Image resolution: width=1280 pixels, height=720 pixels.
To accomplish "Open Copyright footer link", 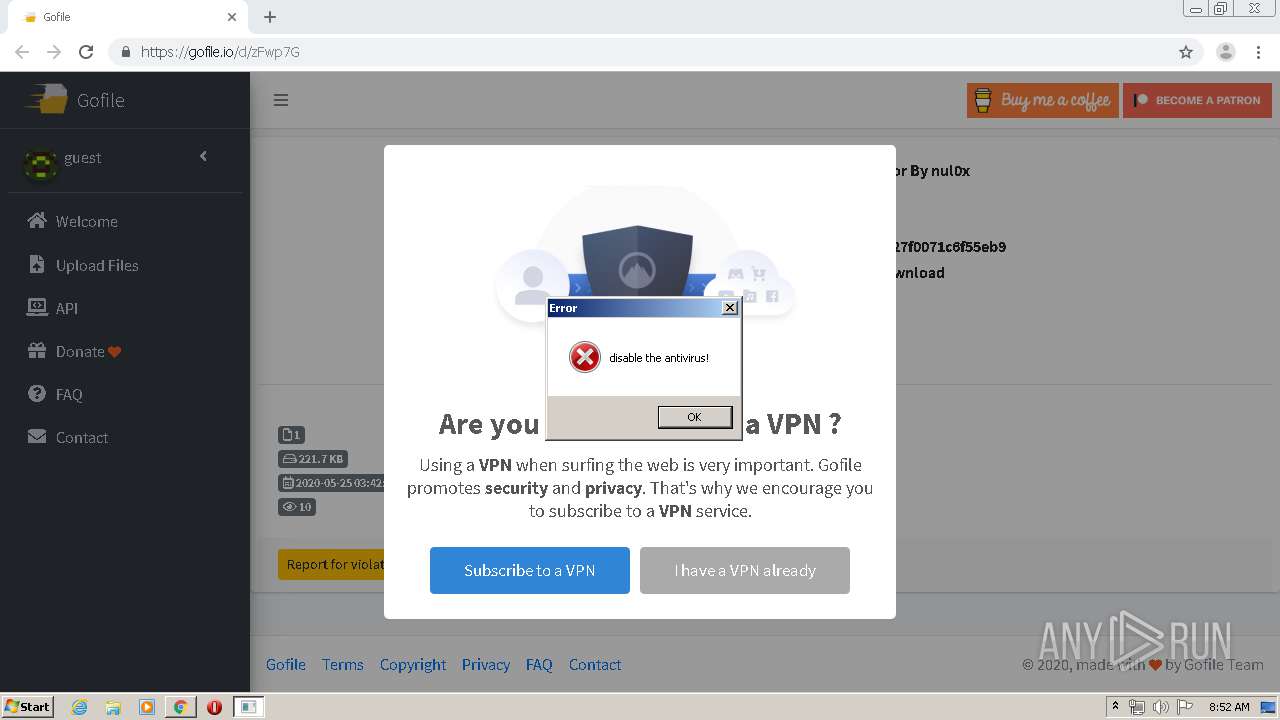I will 413,664.
